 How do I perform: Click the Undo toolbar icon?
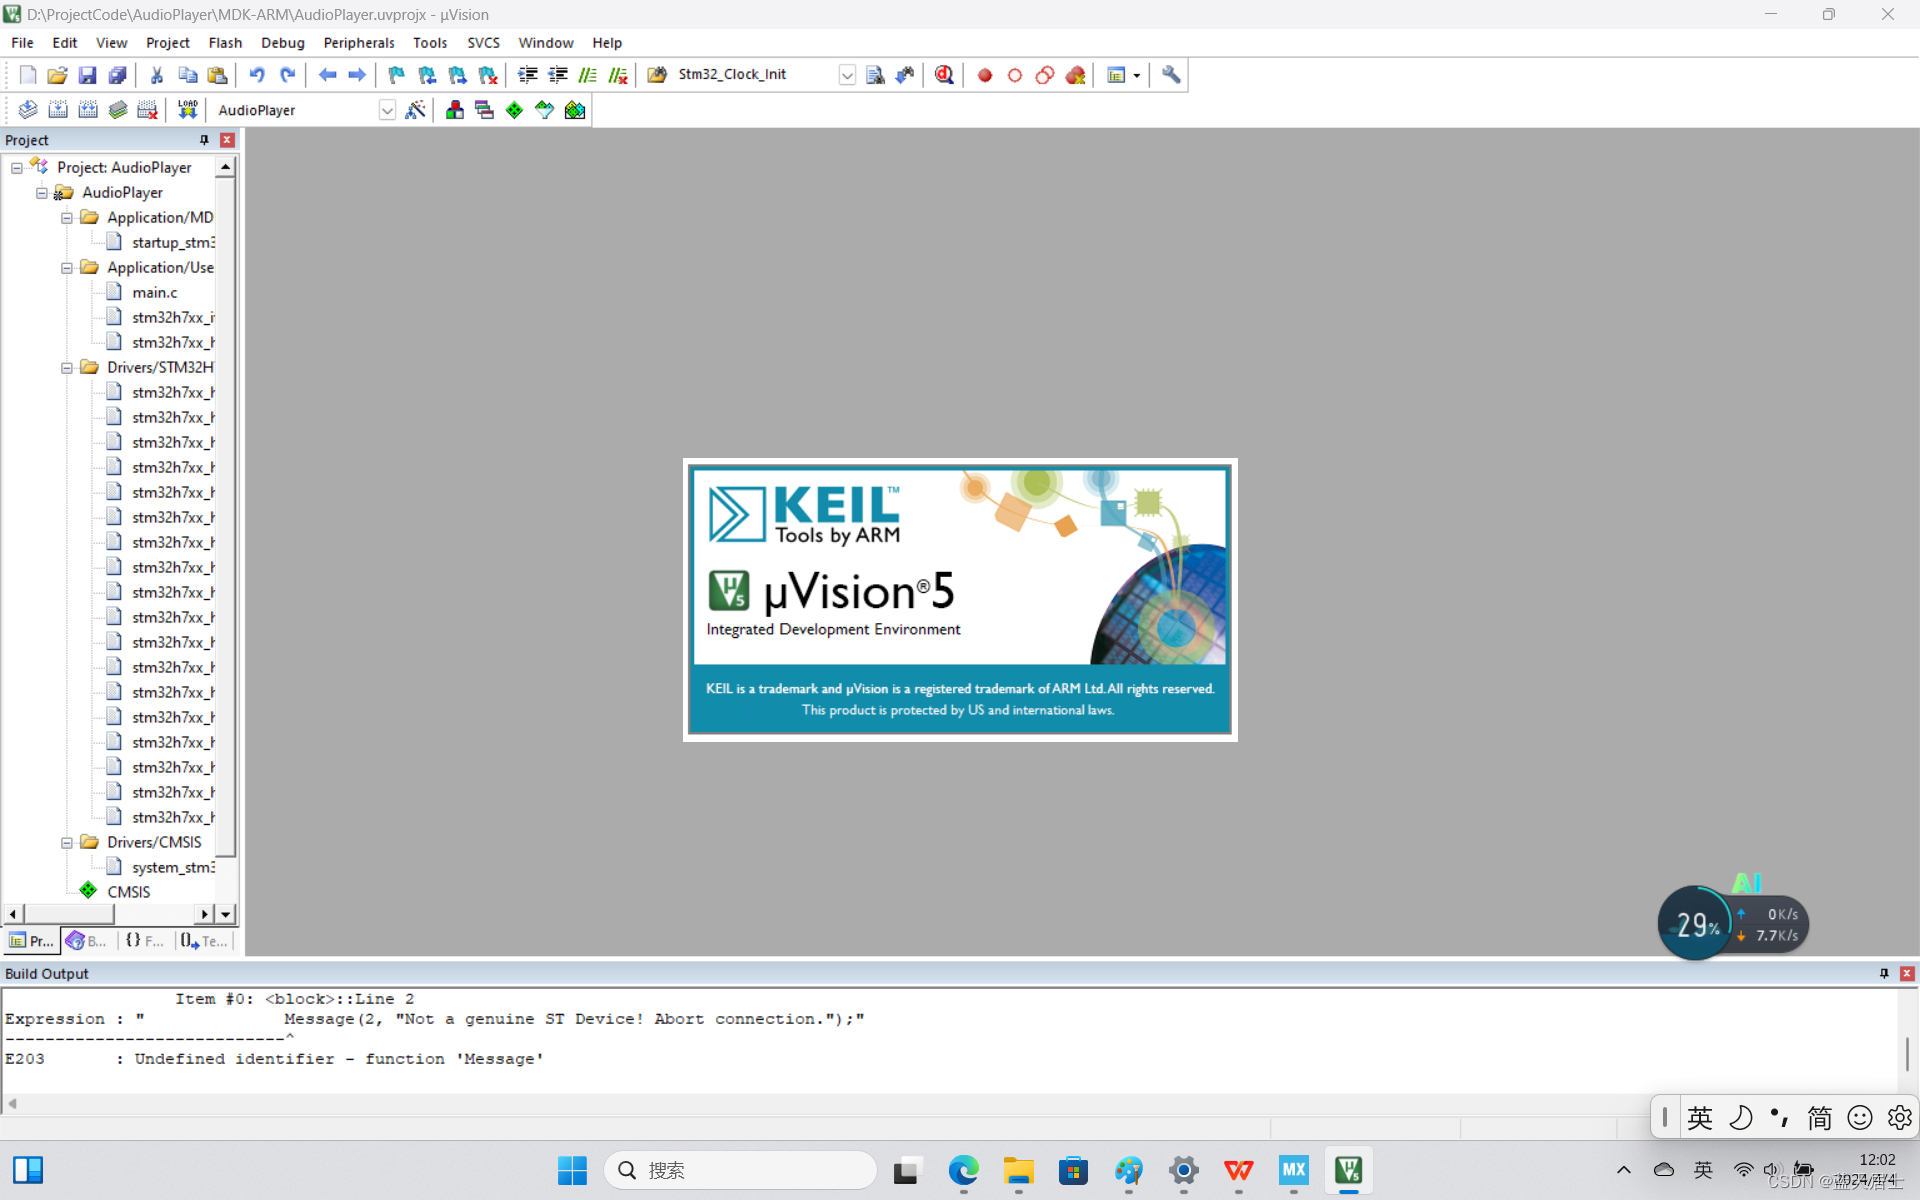tap(257, 75)
